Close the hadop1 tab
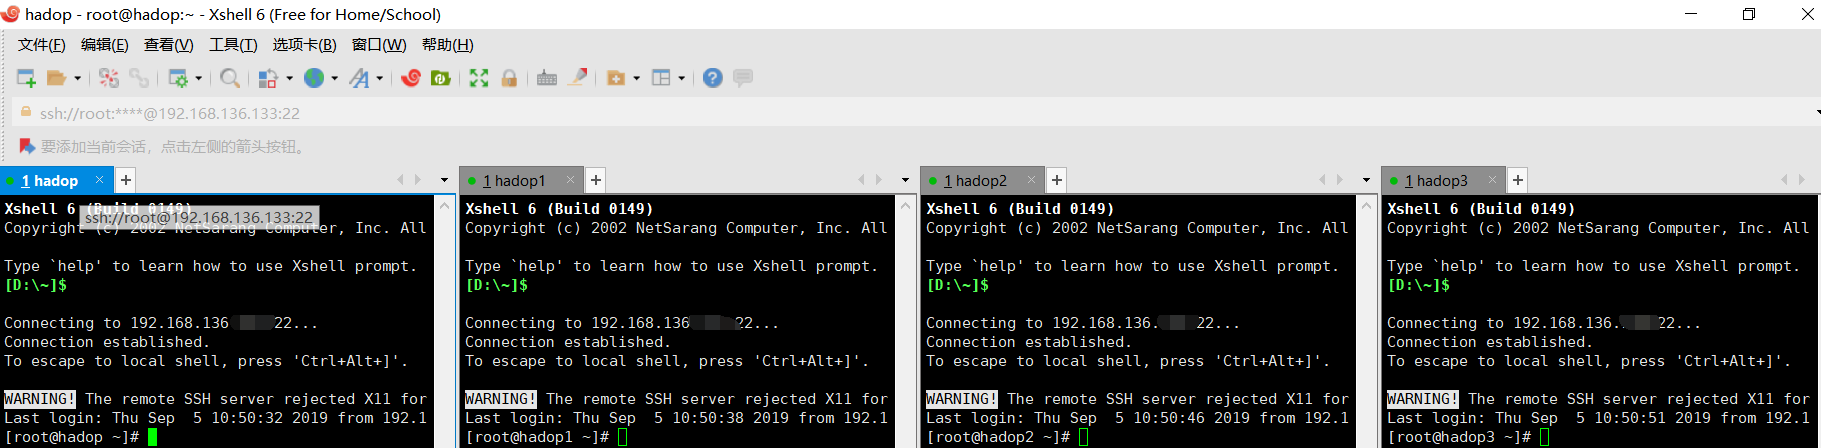This screenshot has width=1821, height=448. pos(570,180)
